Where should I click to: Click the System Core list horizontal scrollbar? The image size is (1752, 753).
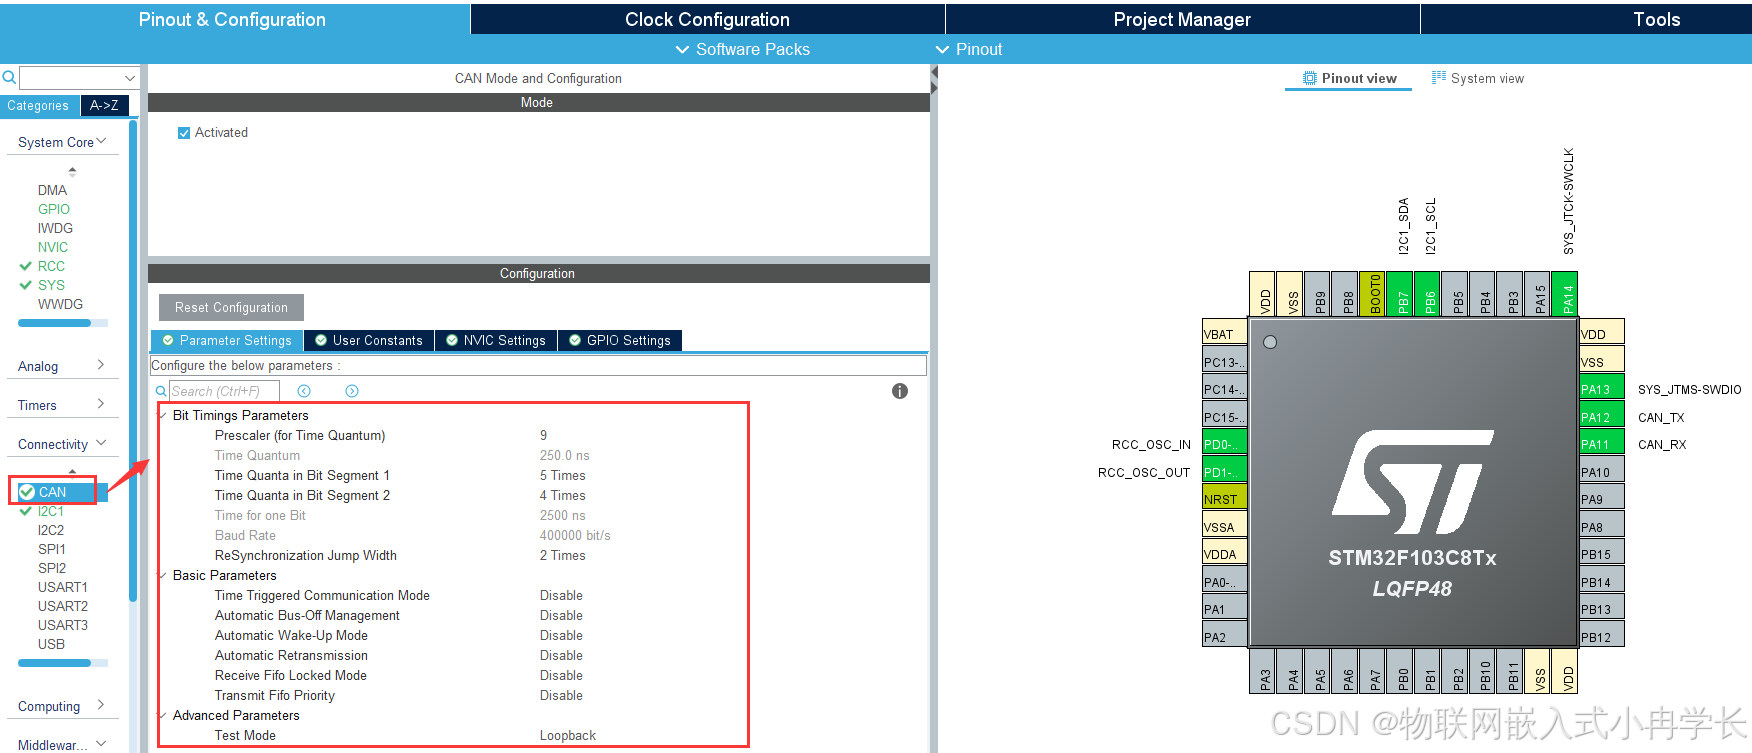pos(54,323)
